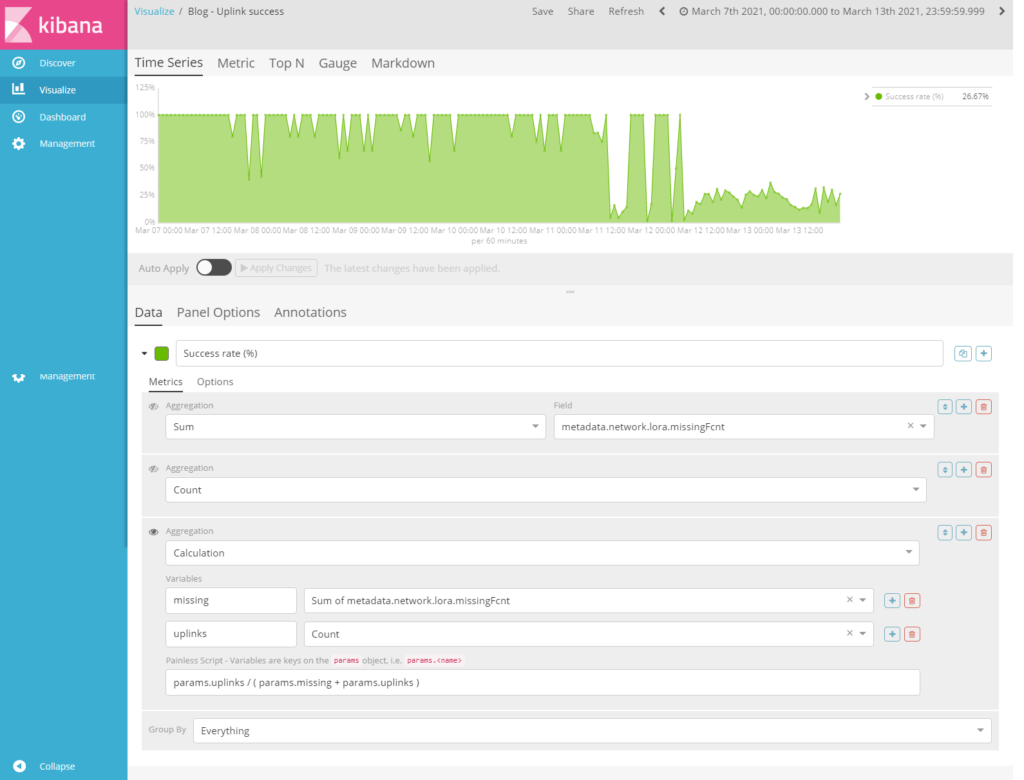Add variable after the missing variable

click(892, 600)
